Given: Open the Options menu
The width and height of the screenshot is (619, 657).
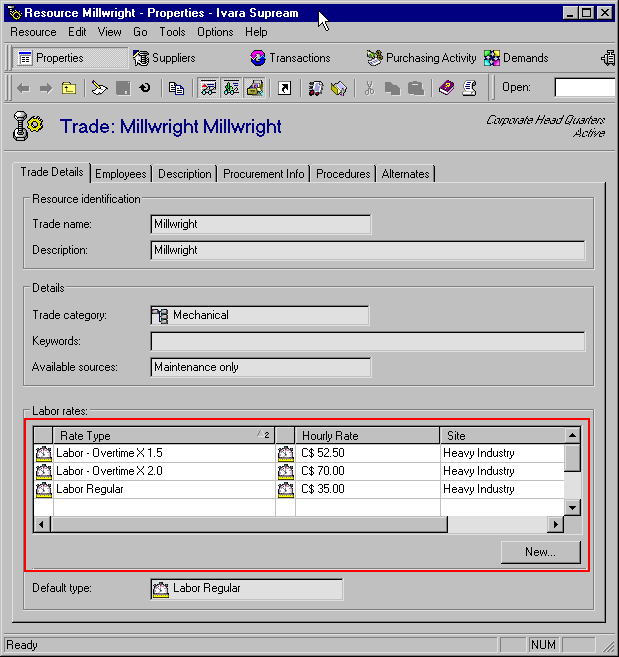Looking at the screenshot, I should 215,32.
